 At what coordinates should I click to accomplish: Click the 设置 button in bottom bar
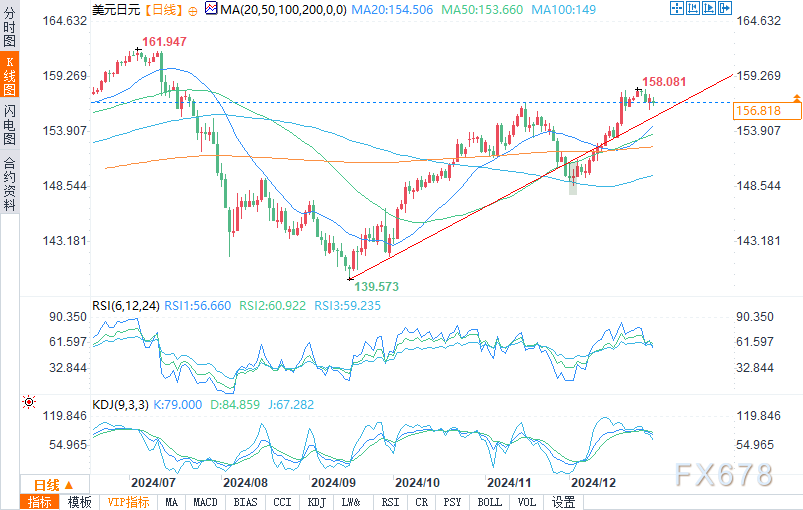click(x=563, y=502)
